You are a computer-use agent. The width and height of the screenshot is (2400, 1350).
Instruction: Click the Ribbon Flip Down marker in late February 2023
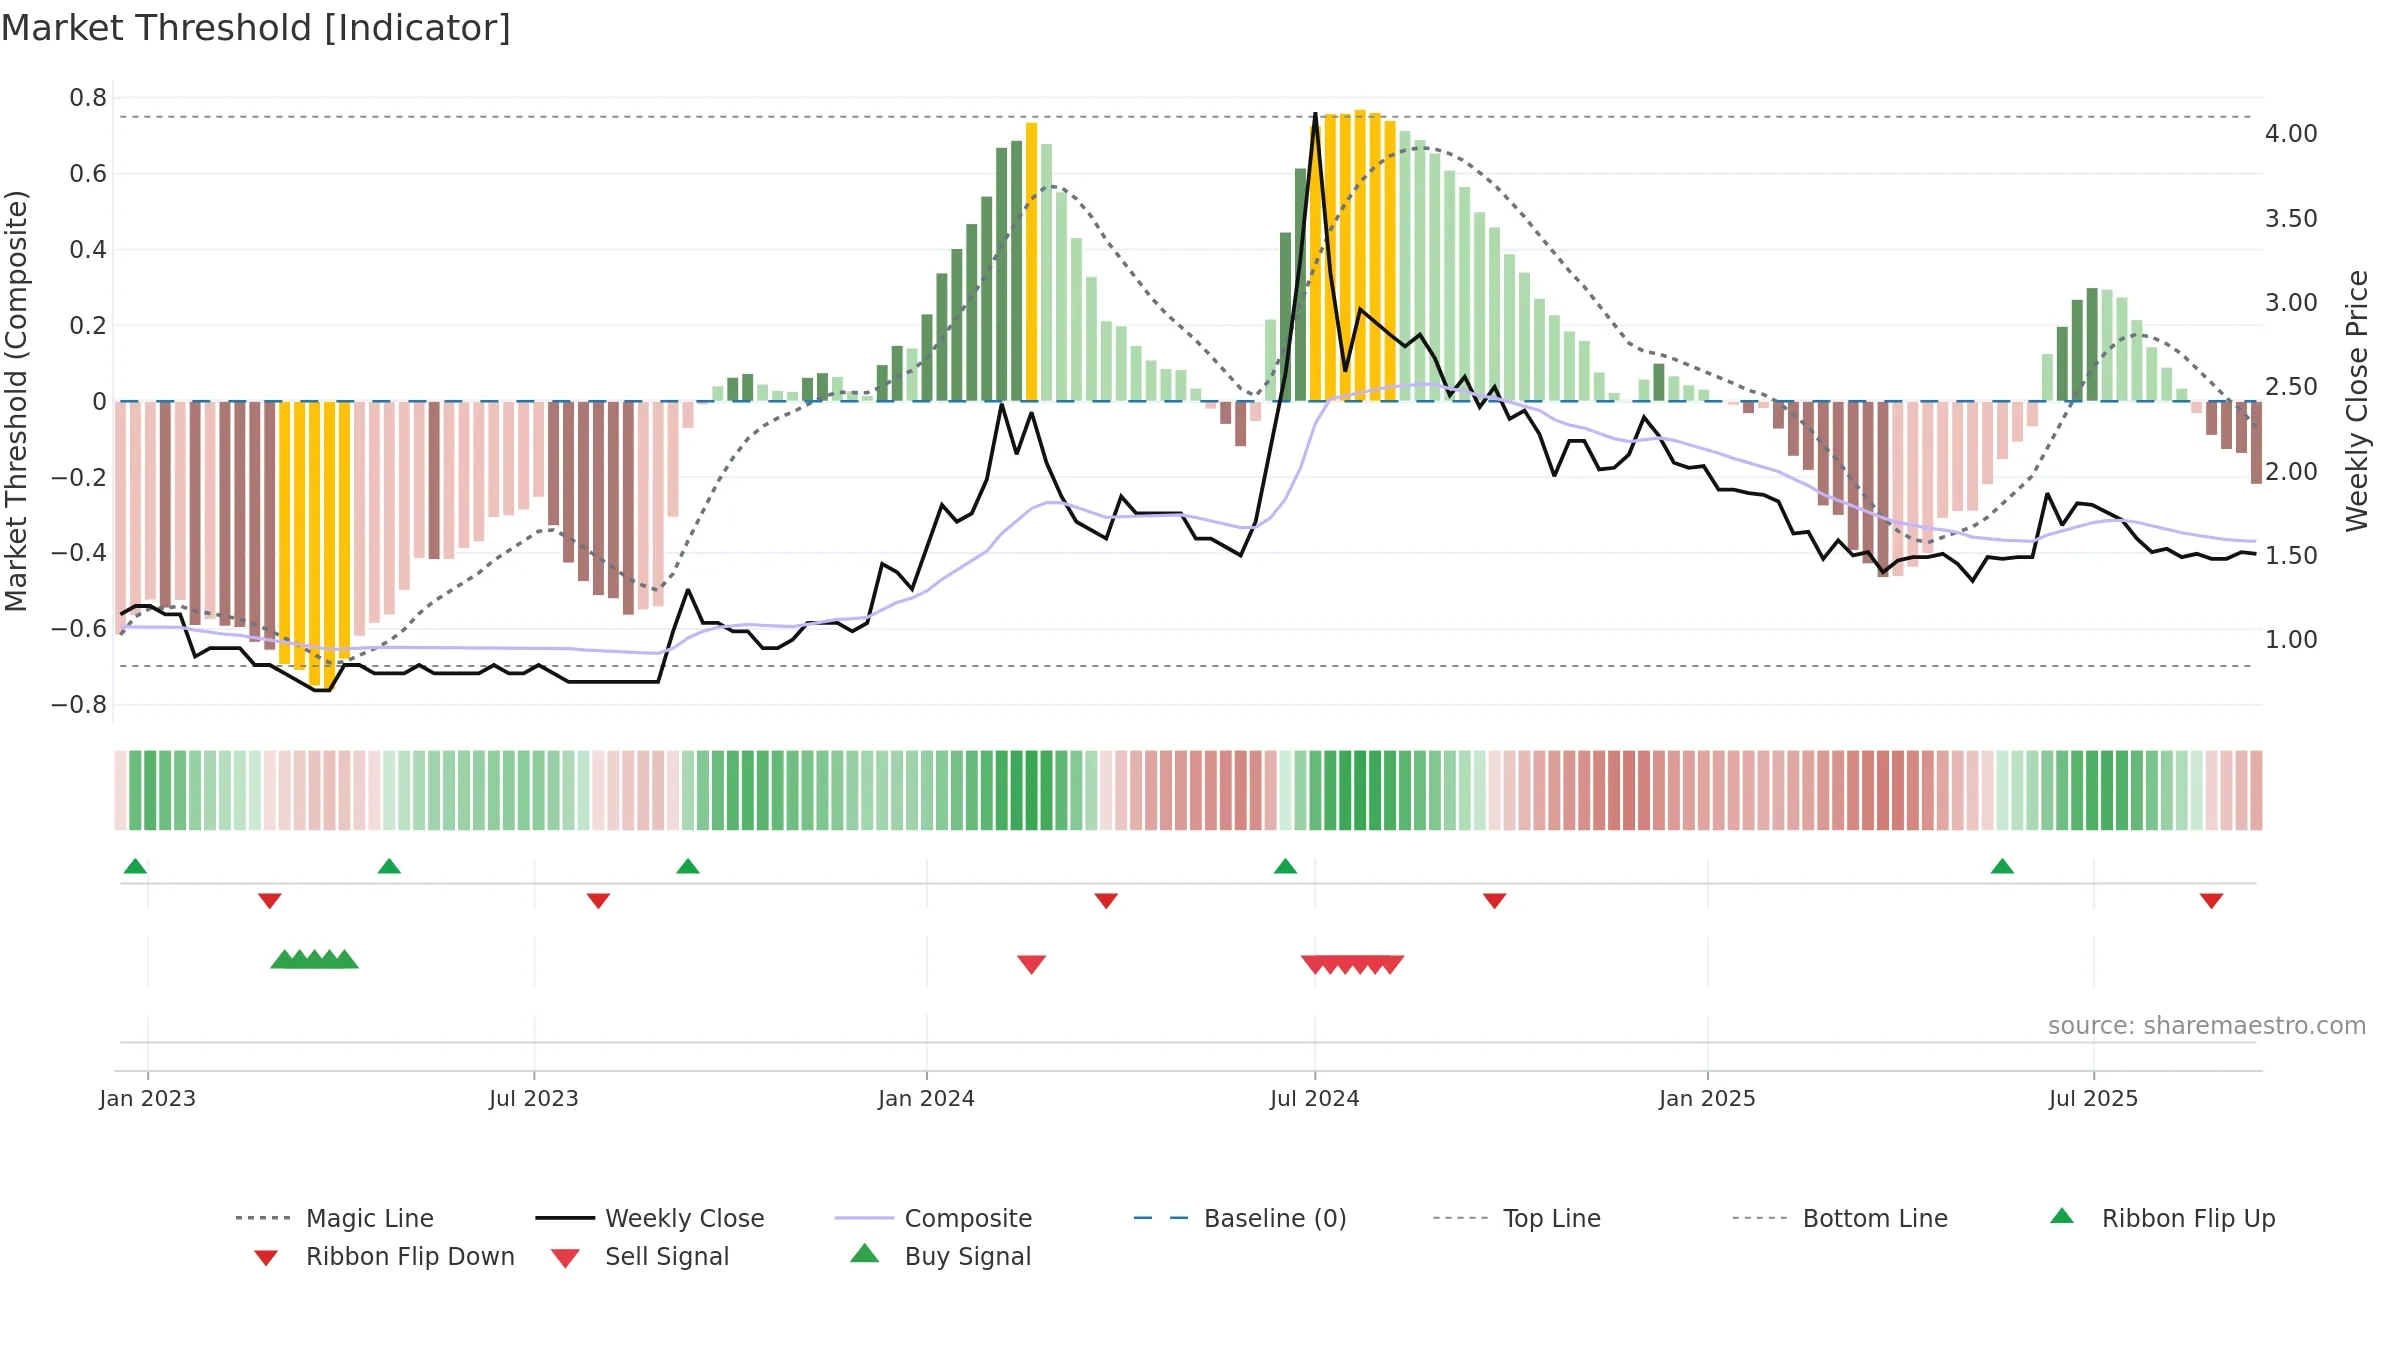269,901
